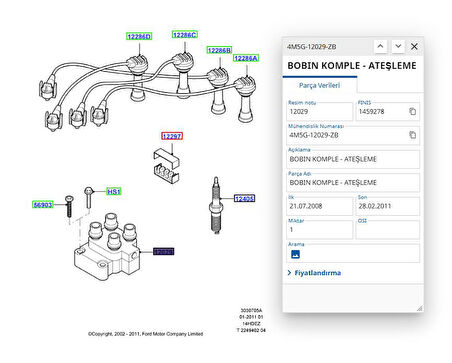The image size is (452, 363).
Task: Select part label 12286D in diagram
Action: (x=139, y=36)
